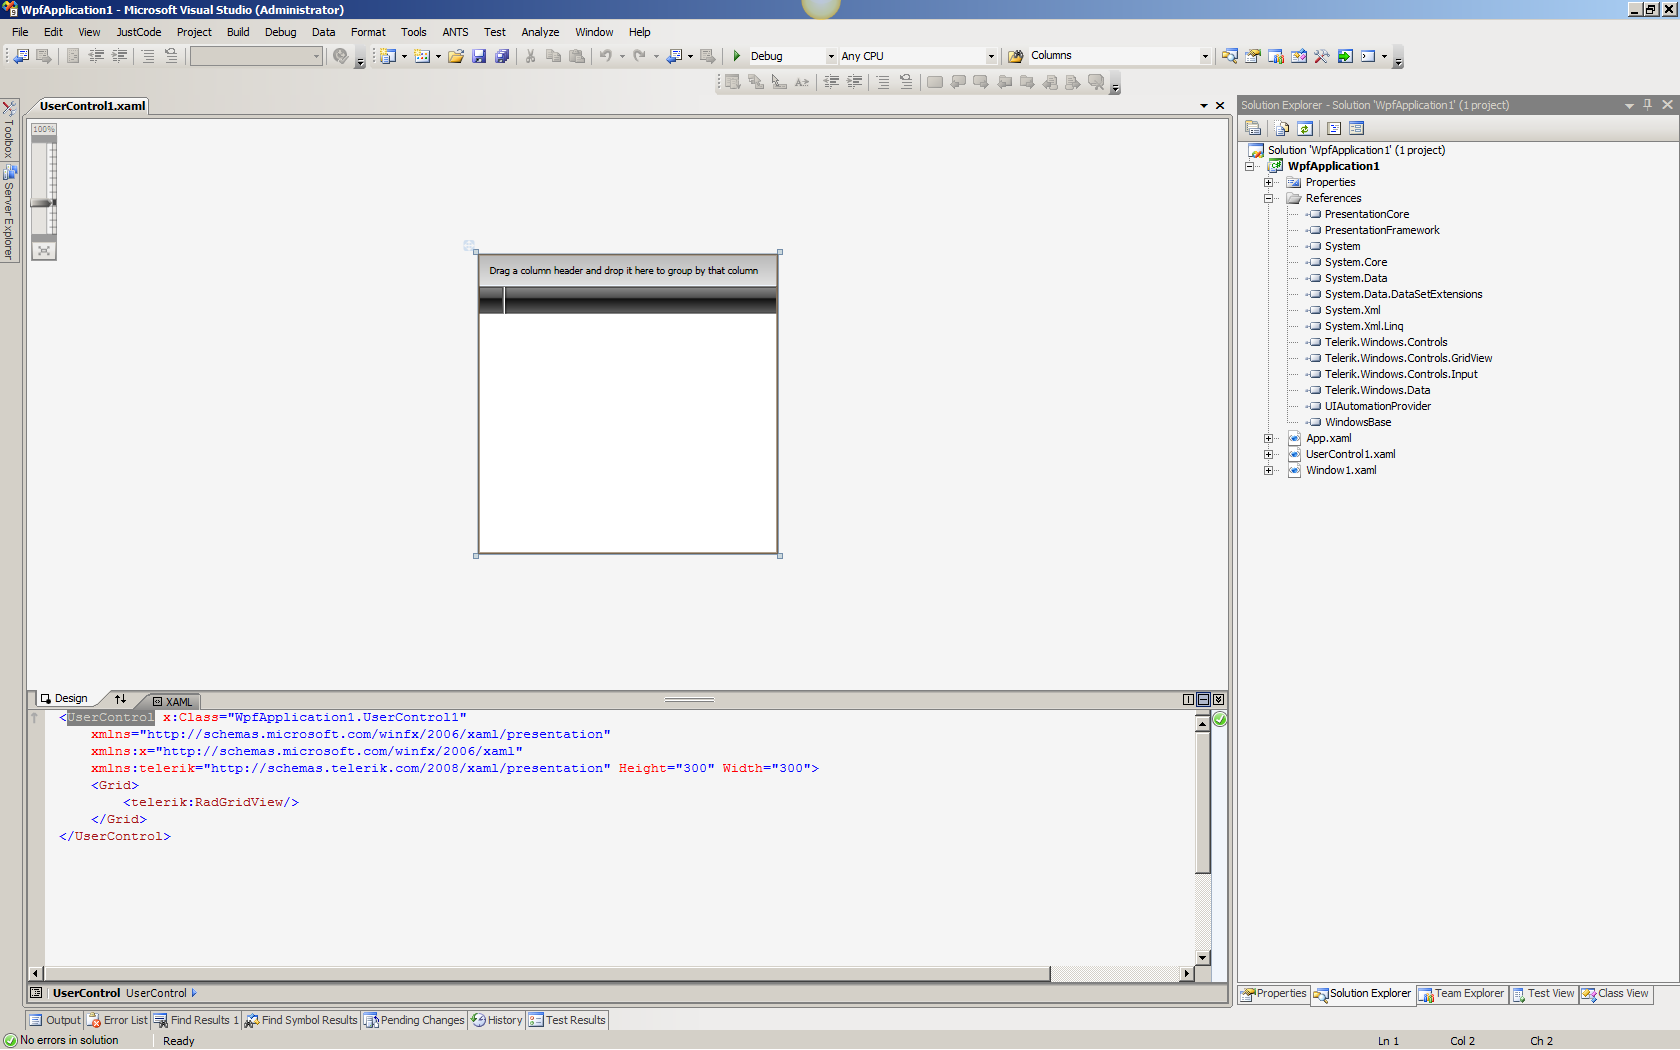Click Properties icon in Solution Explorer toolbar
Screen dimensions: 1680x1050
point(1253,128)
